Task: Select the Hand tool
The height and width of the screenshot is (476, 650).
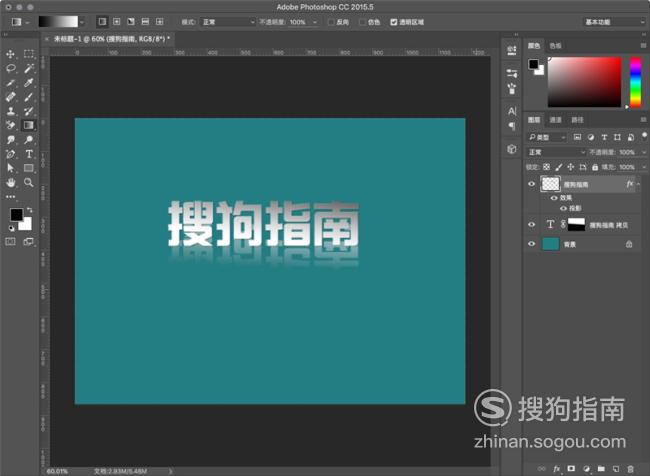Action: [x=10, y=182]
